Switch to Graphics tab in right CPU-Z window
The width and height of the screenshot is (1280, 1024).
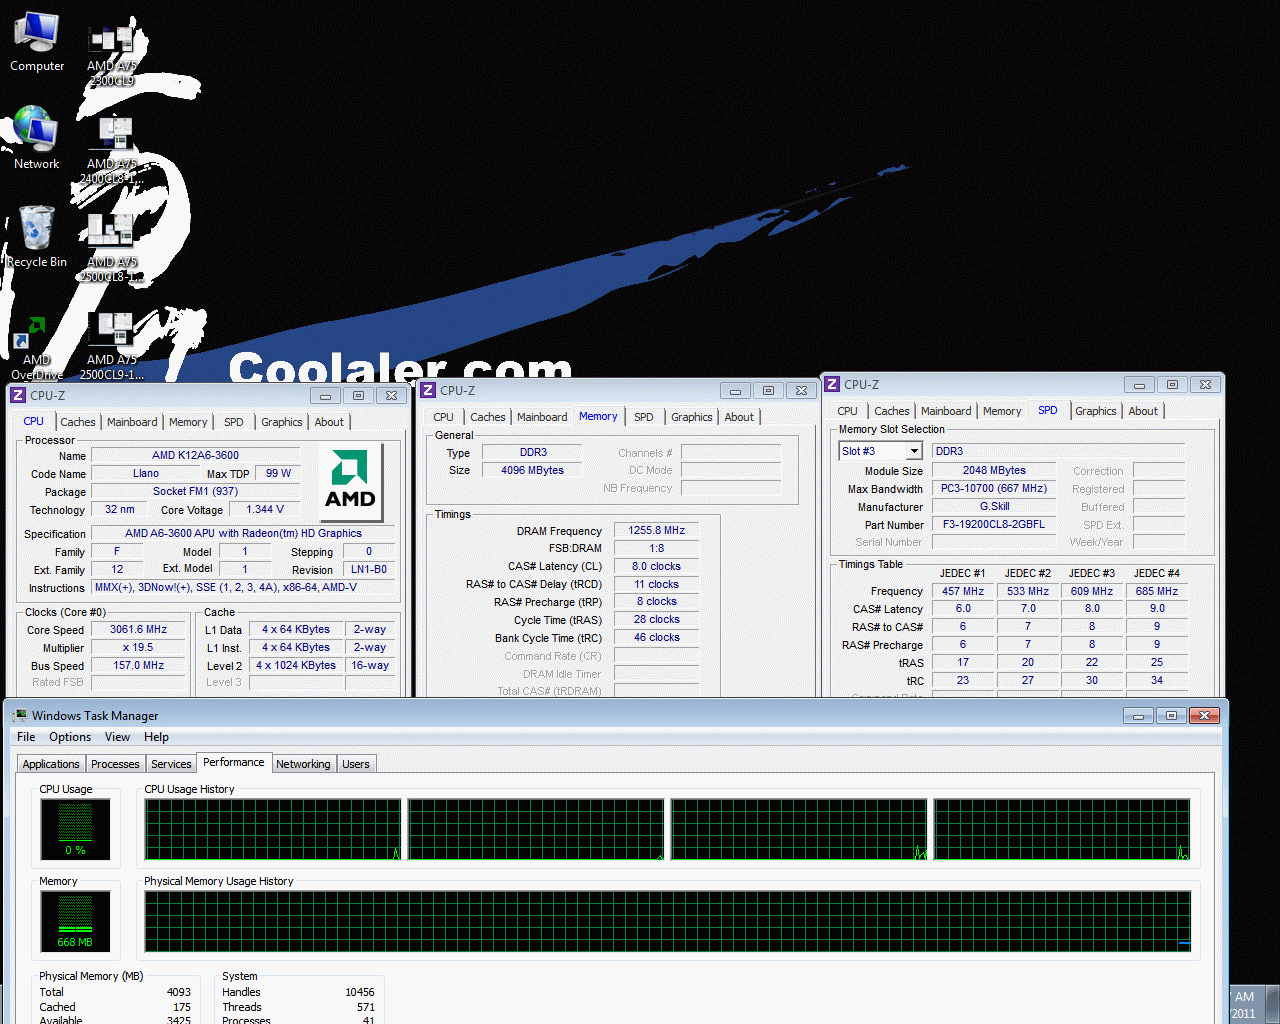[1096, 411]
